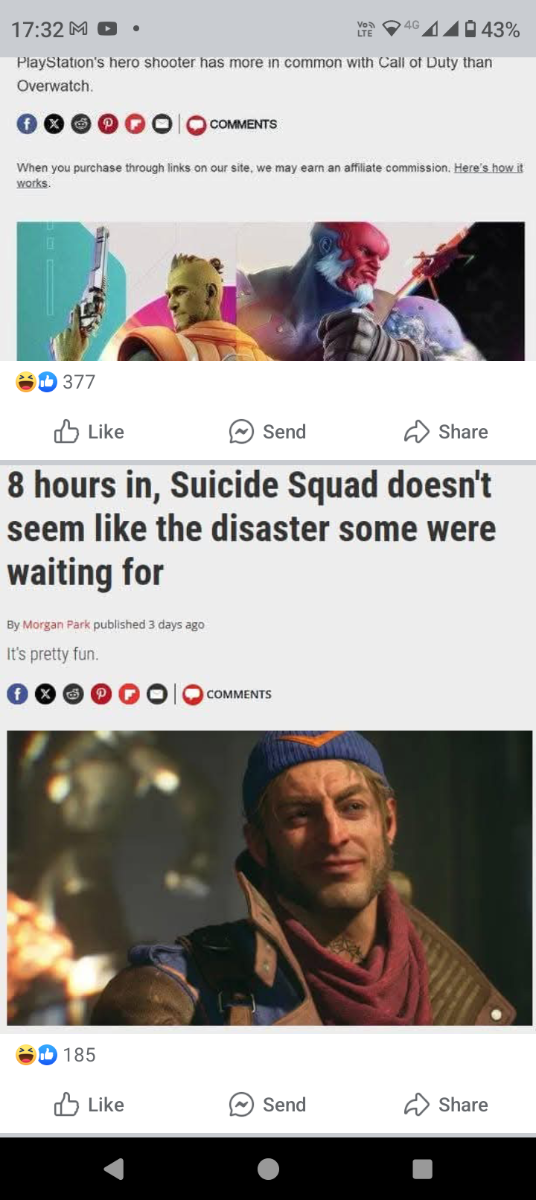Tap the hero shooter artwork image
Screen dimensions: 536x1200
click(x=270, y=290)
